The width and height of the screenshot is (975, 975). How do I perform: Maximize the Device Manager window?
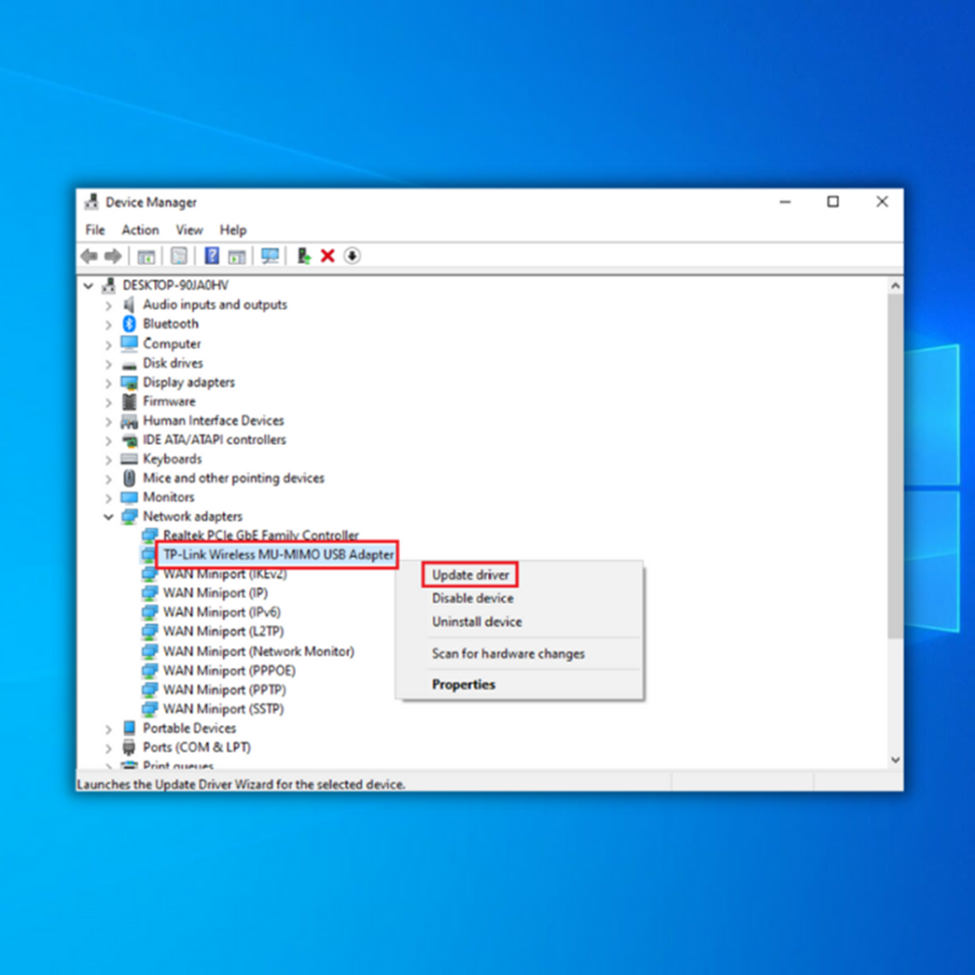click(833, 201)
